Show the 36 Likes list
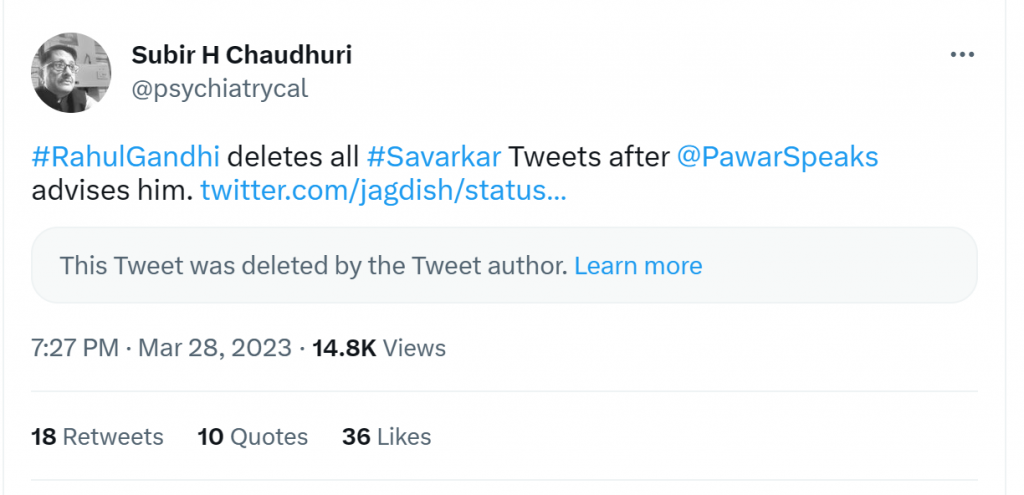This screenshot has width=1024, height=495. tap(387, 437)
